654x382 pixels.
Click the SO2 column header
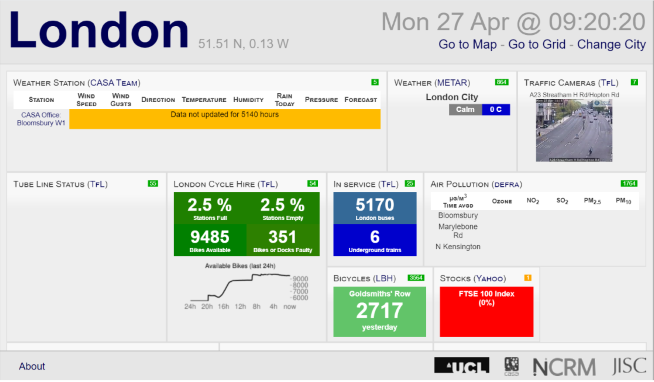pyautogui.click(x=562, y=201)
